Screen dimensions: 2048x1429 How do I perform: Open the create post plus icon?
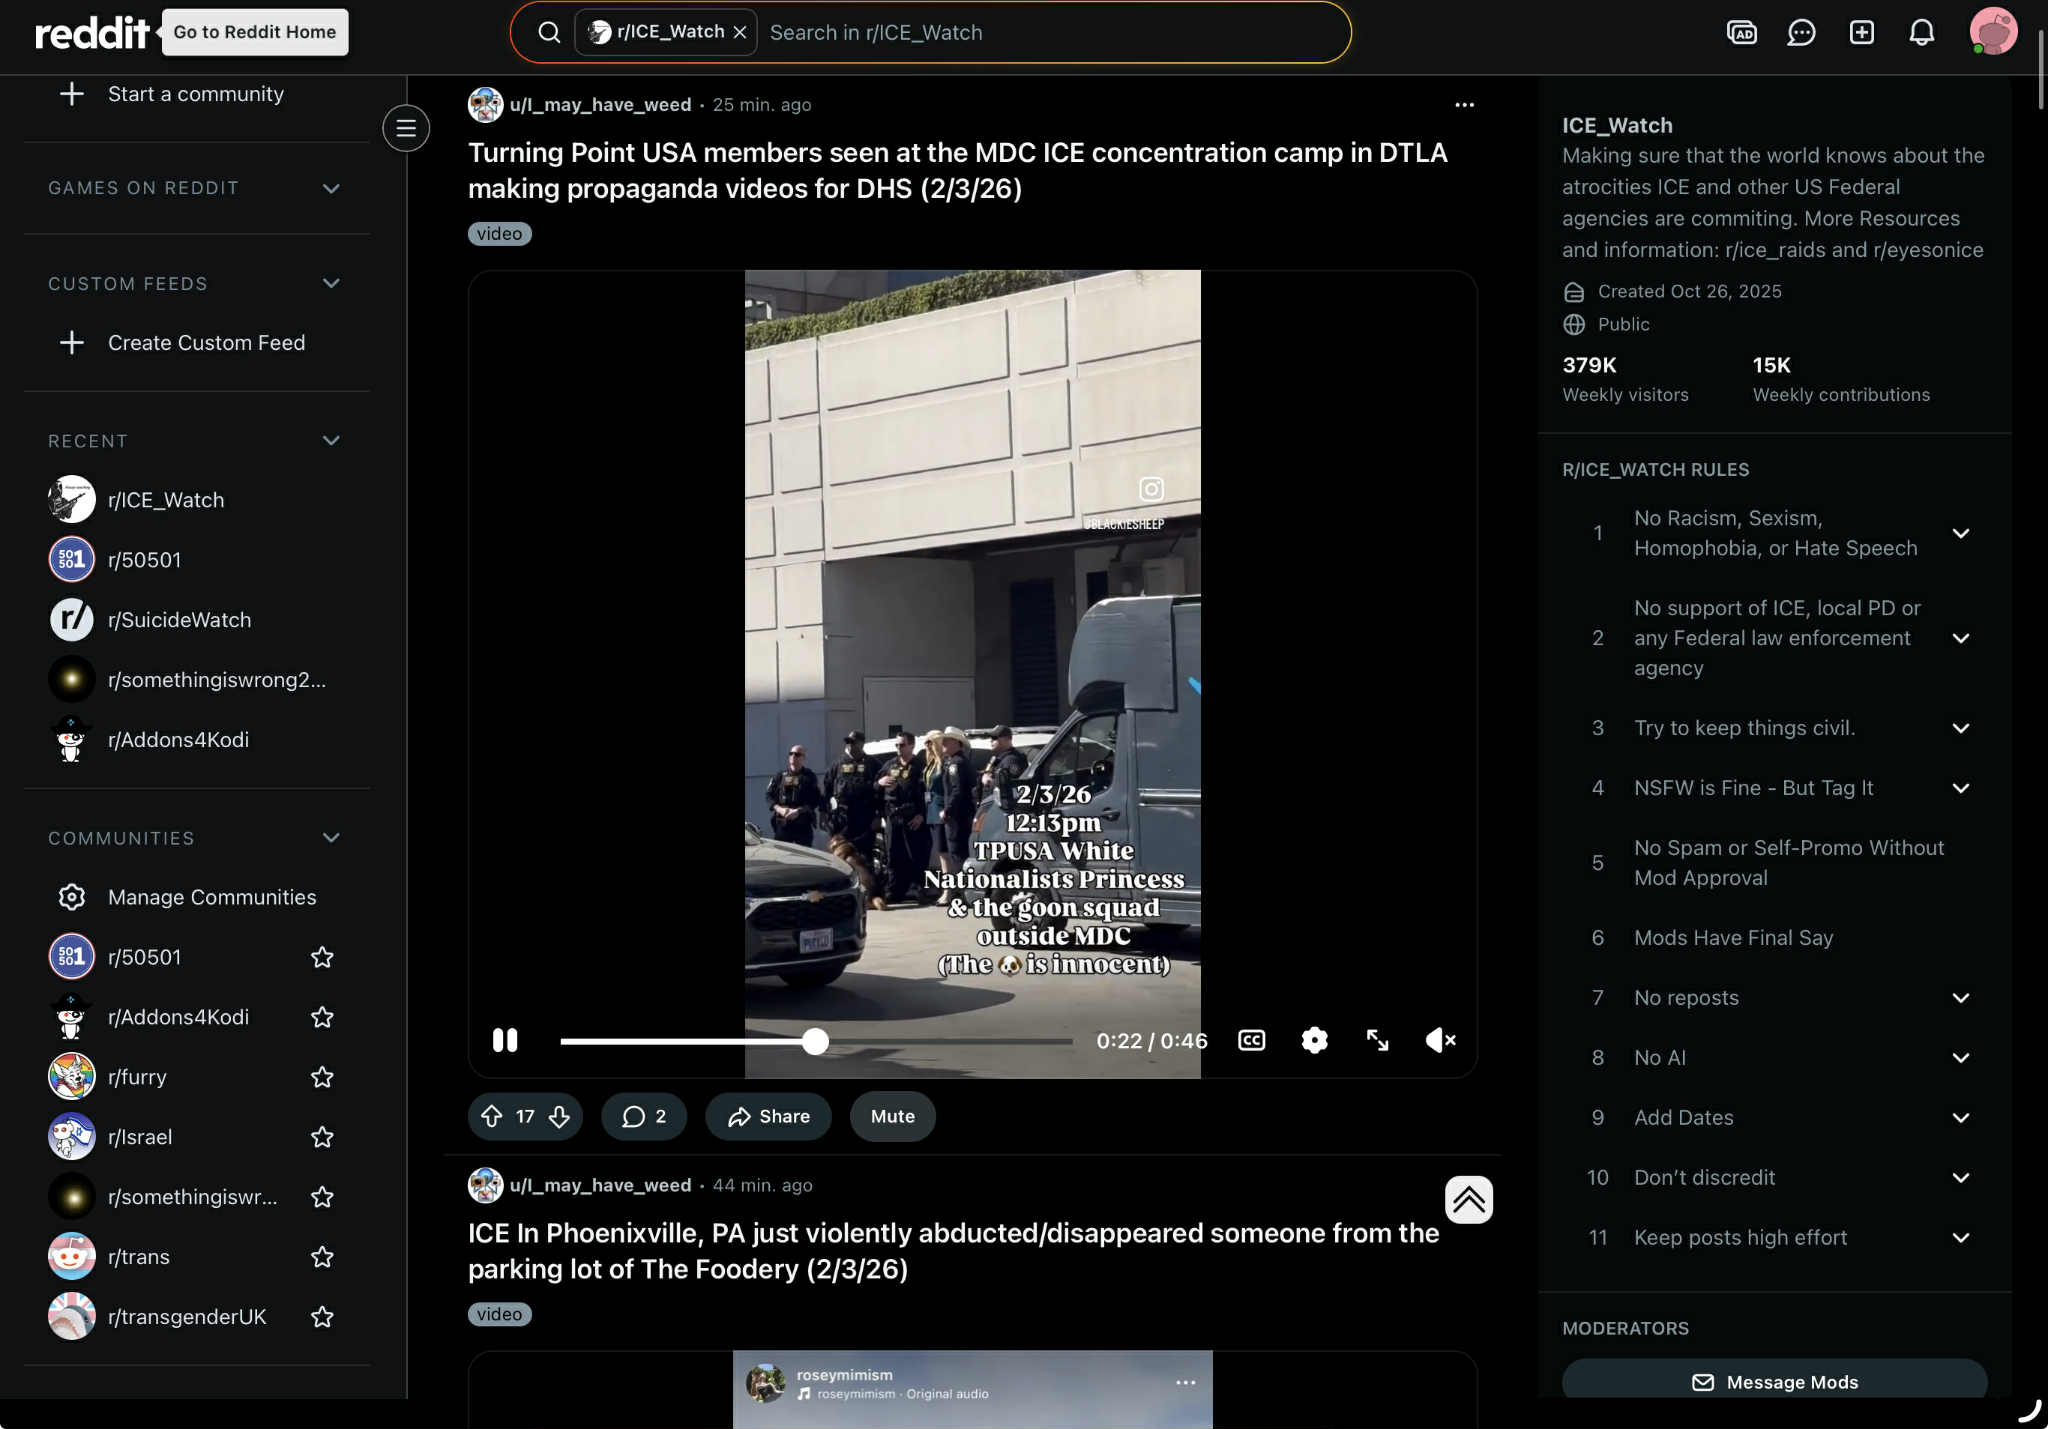(x=1861, y=33)
